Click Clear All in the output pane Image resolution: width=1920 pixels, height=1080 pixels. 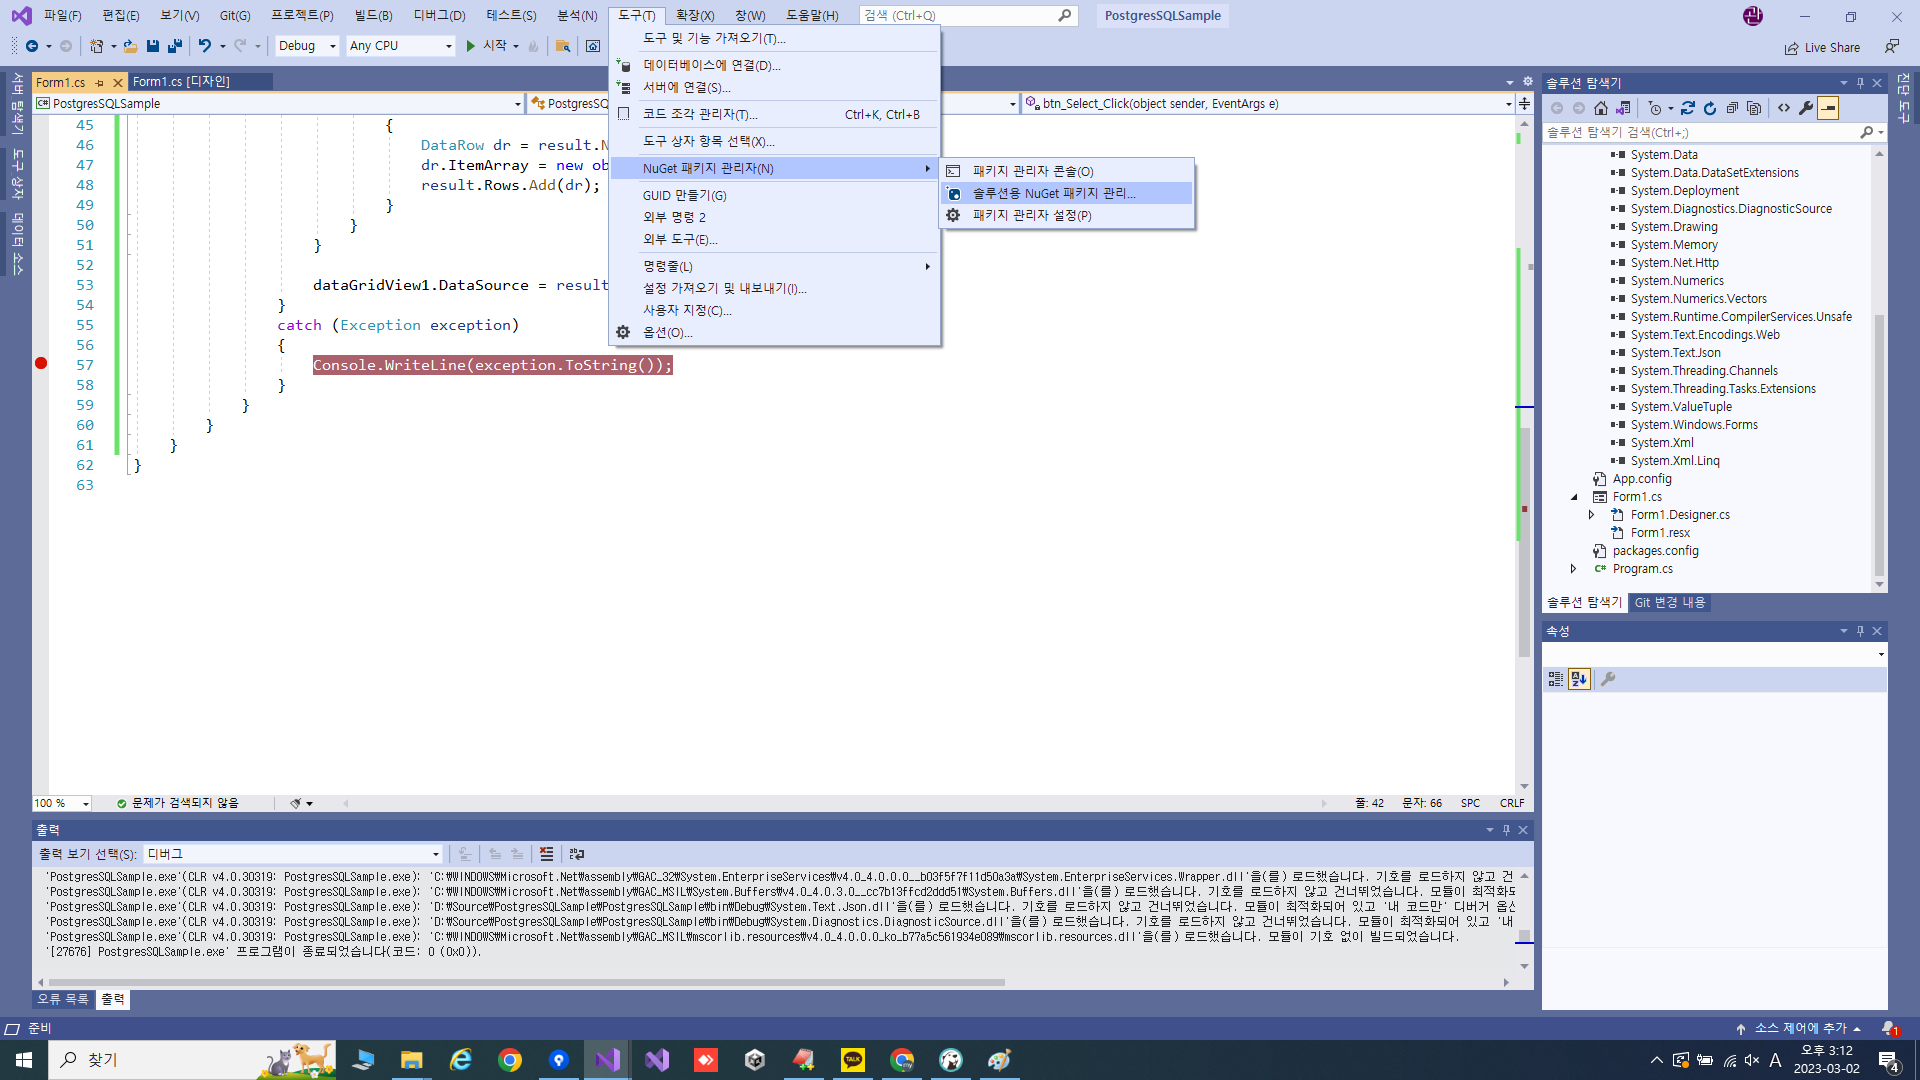(546, 854)
